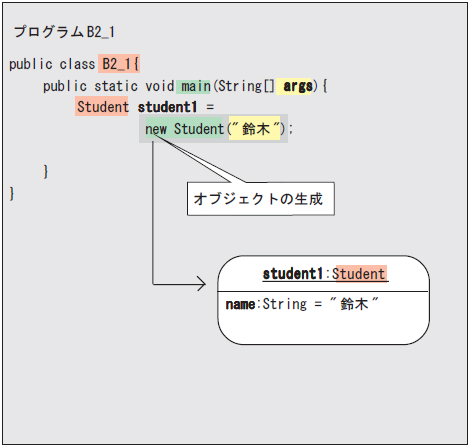This screenshot has height=446, width=469.
Task: Click the bold variable 'student1 ='
Action: point(176,107)
